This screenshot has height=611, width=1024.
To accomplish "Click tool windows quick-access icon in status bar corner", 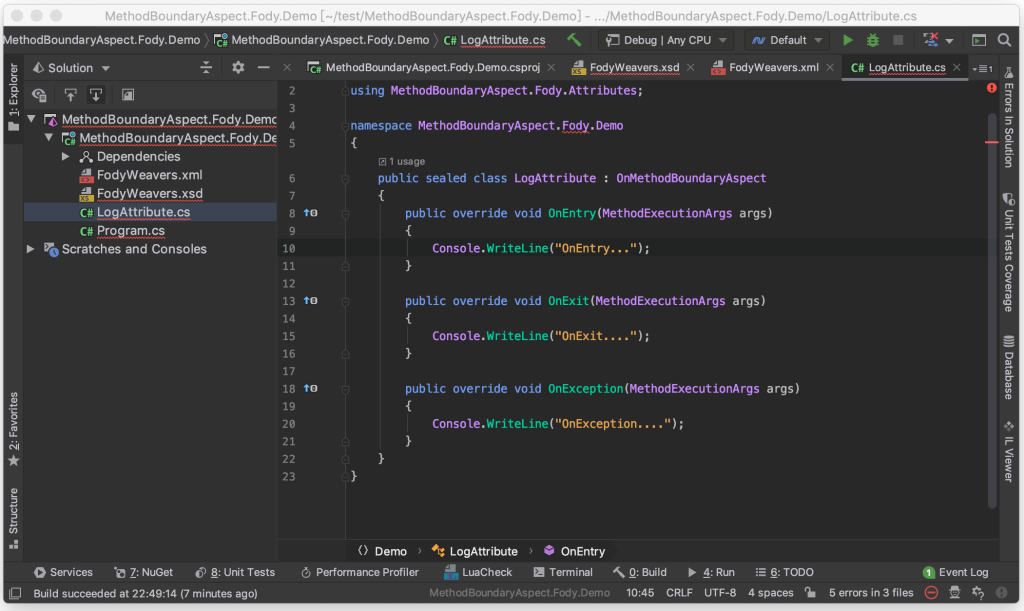I will click(x=15, y=593).
